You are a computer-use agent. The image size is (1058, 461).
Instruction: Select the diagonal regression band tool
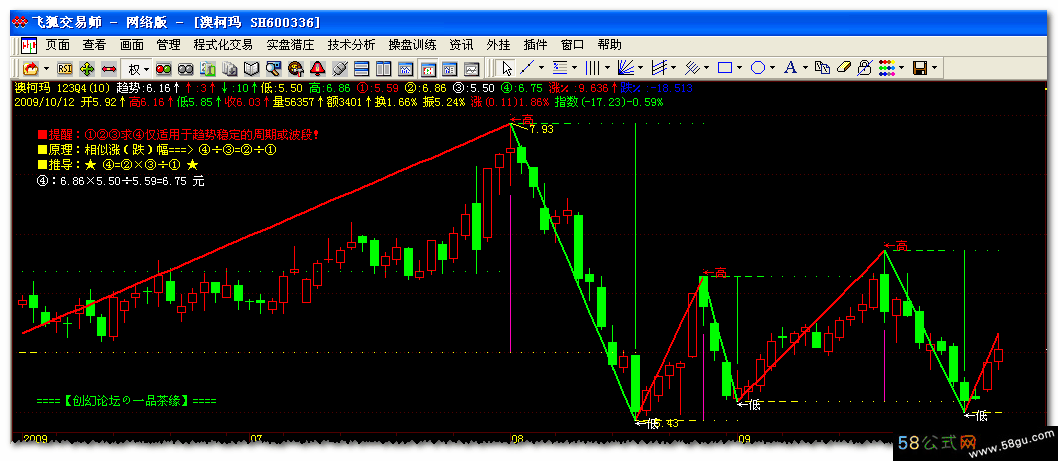tap(692, 68)
